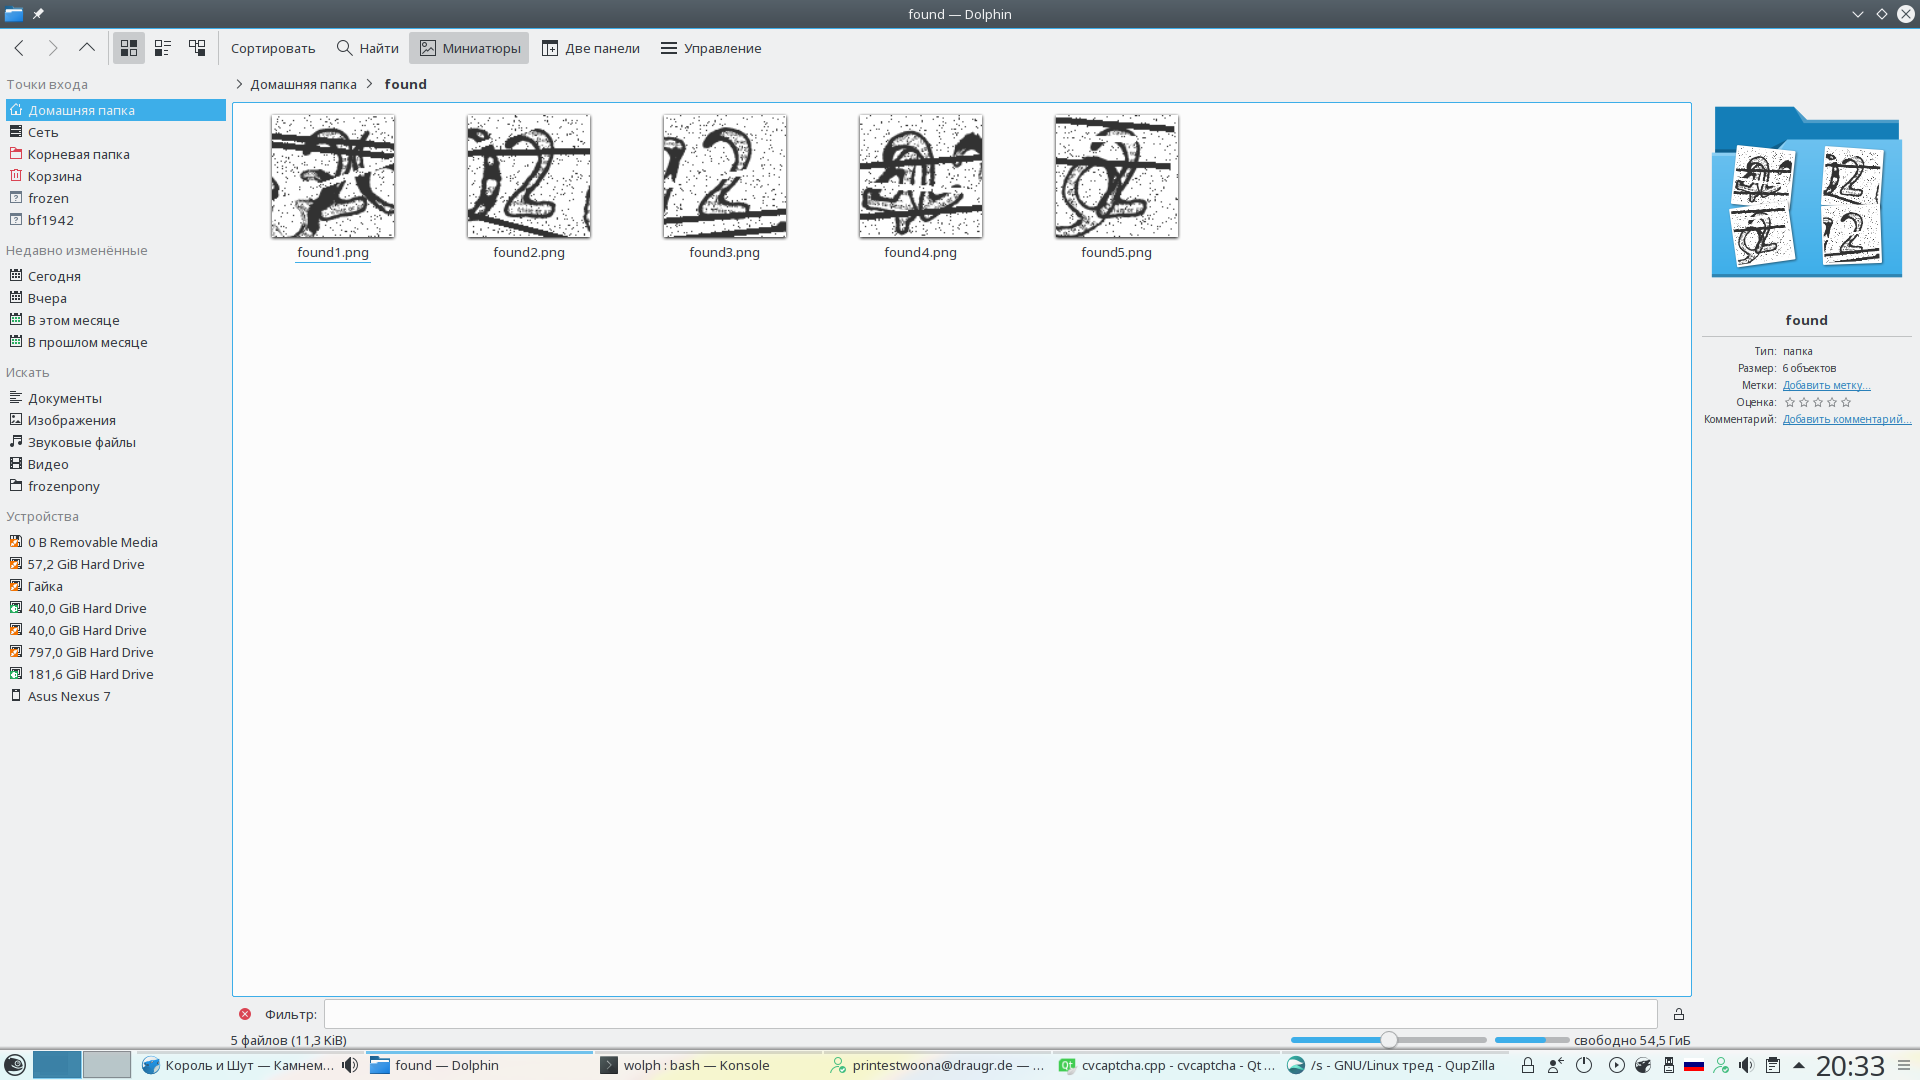
Task: Open the frozen bookmark
Action: [x=116, y=198]
